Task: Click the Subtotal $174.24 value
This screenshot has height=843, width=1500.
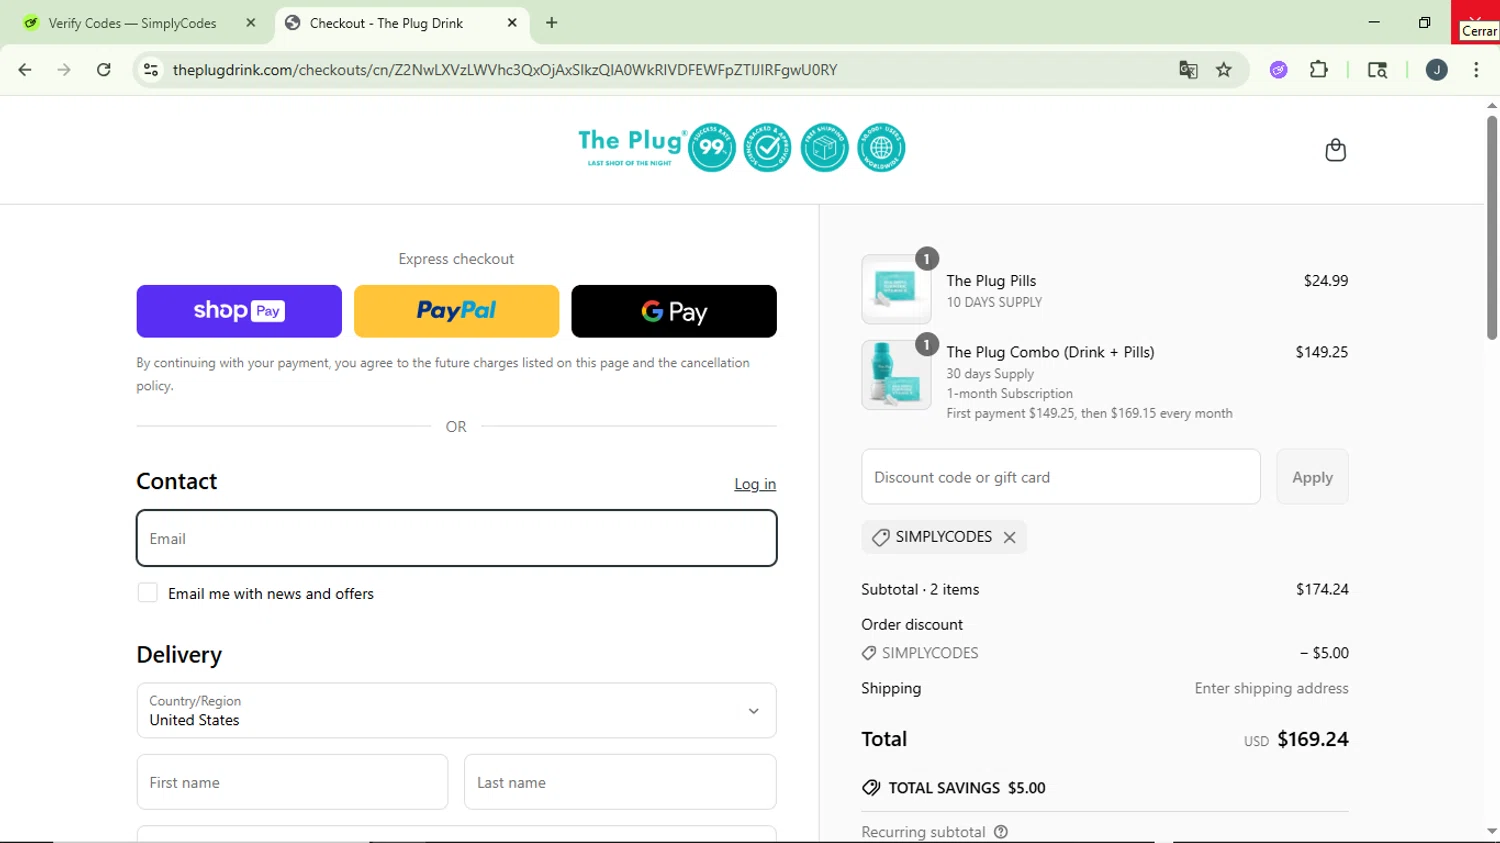Action: coord(1322,589)
